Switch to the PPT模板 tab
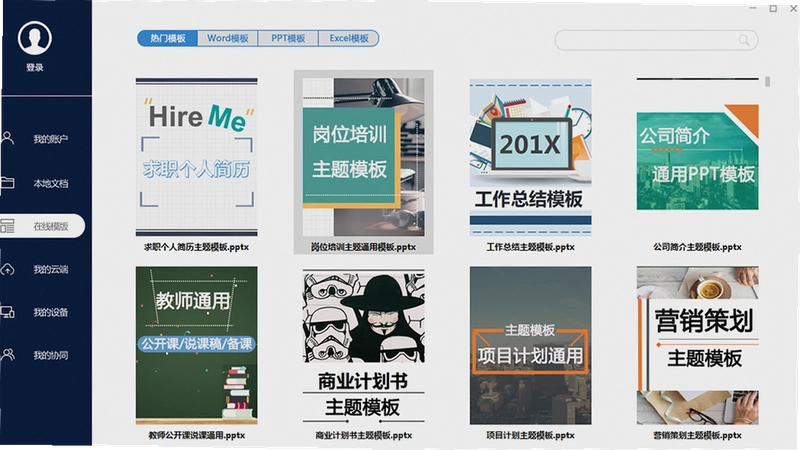Image resolution: width=800 pixels, height=450 pixels. pos(288,38)
